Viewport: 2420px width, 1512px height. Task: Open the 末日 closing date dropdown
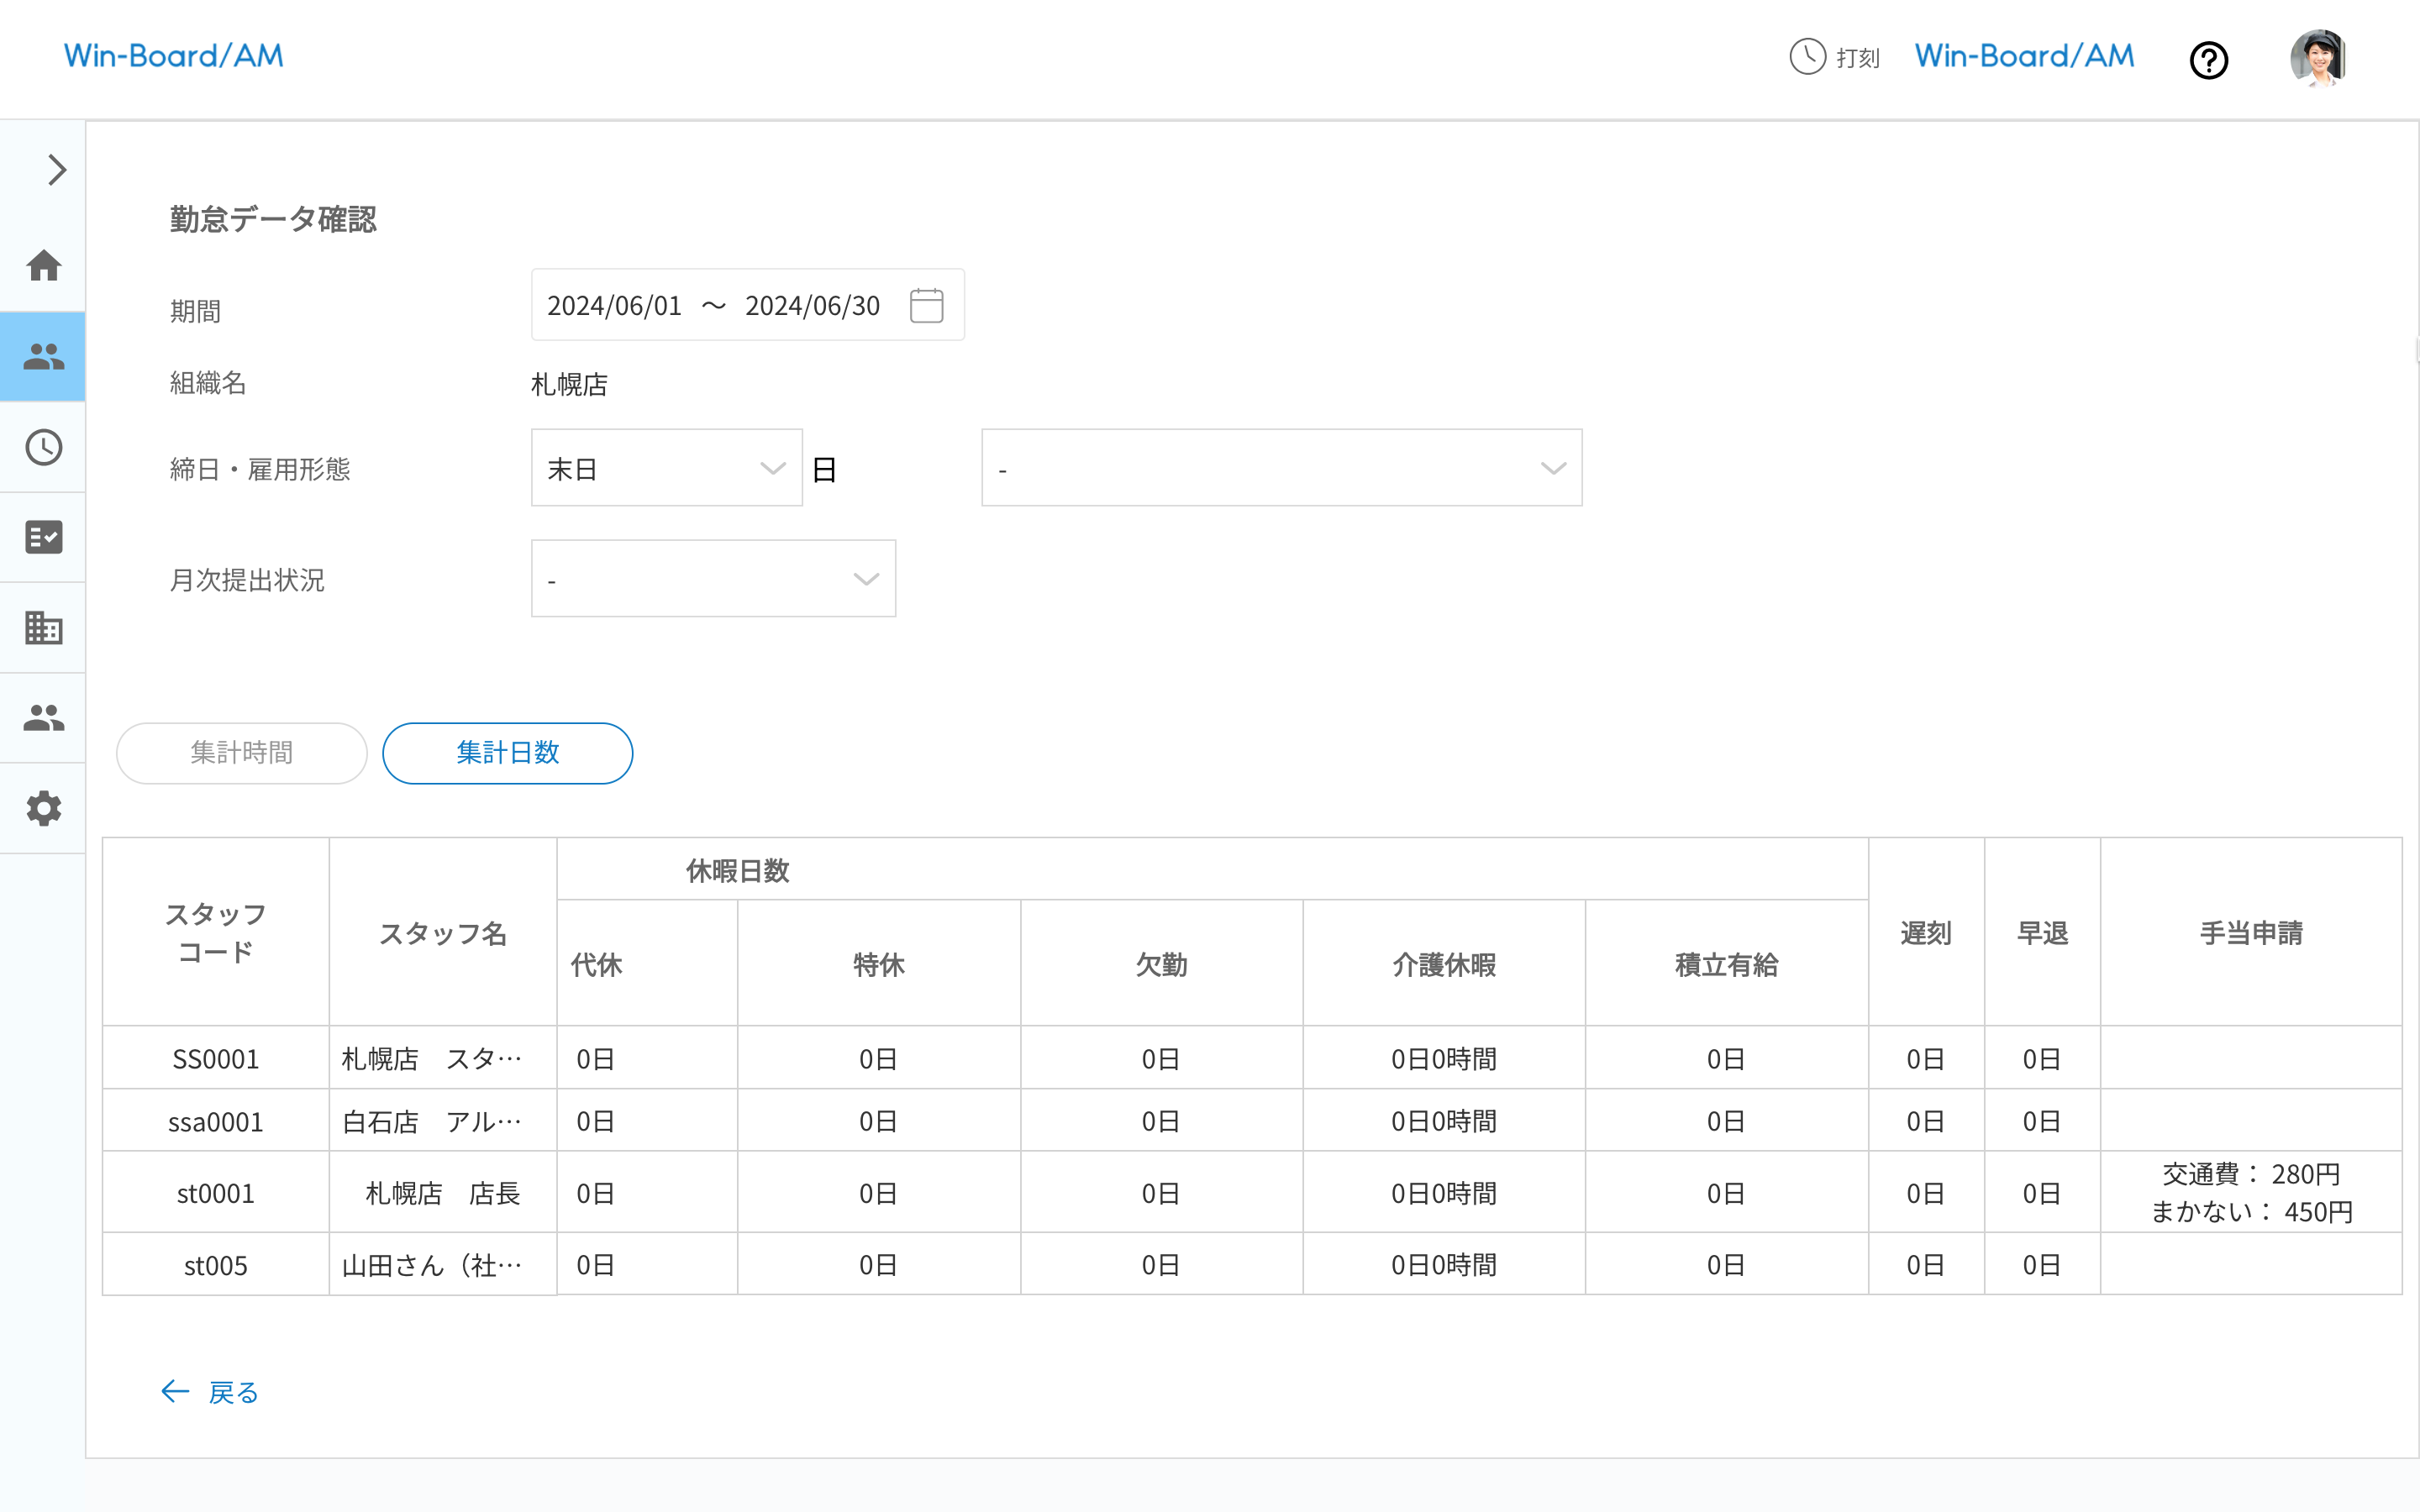(x=666, y=467)
